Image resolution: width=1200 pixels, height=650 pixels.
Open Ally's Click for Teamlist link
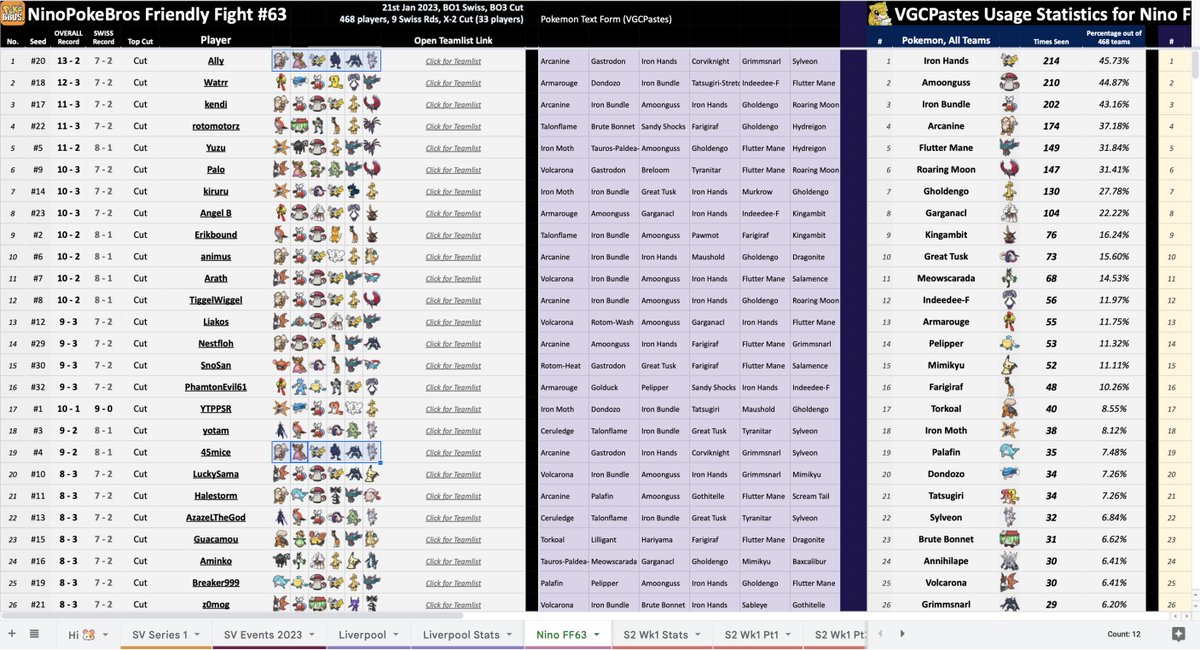coord(453,61)
